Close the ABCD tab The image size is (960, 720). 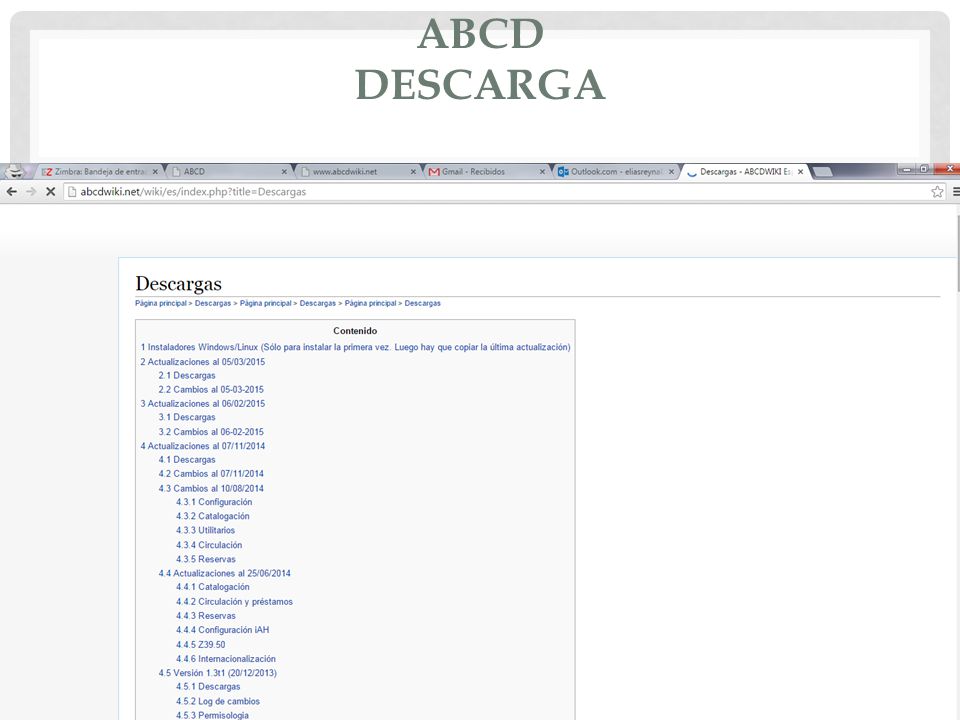click(x=284, y=172)
